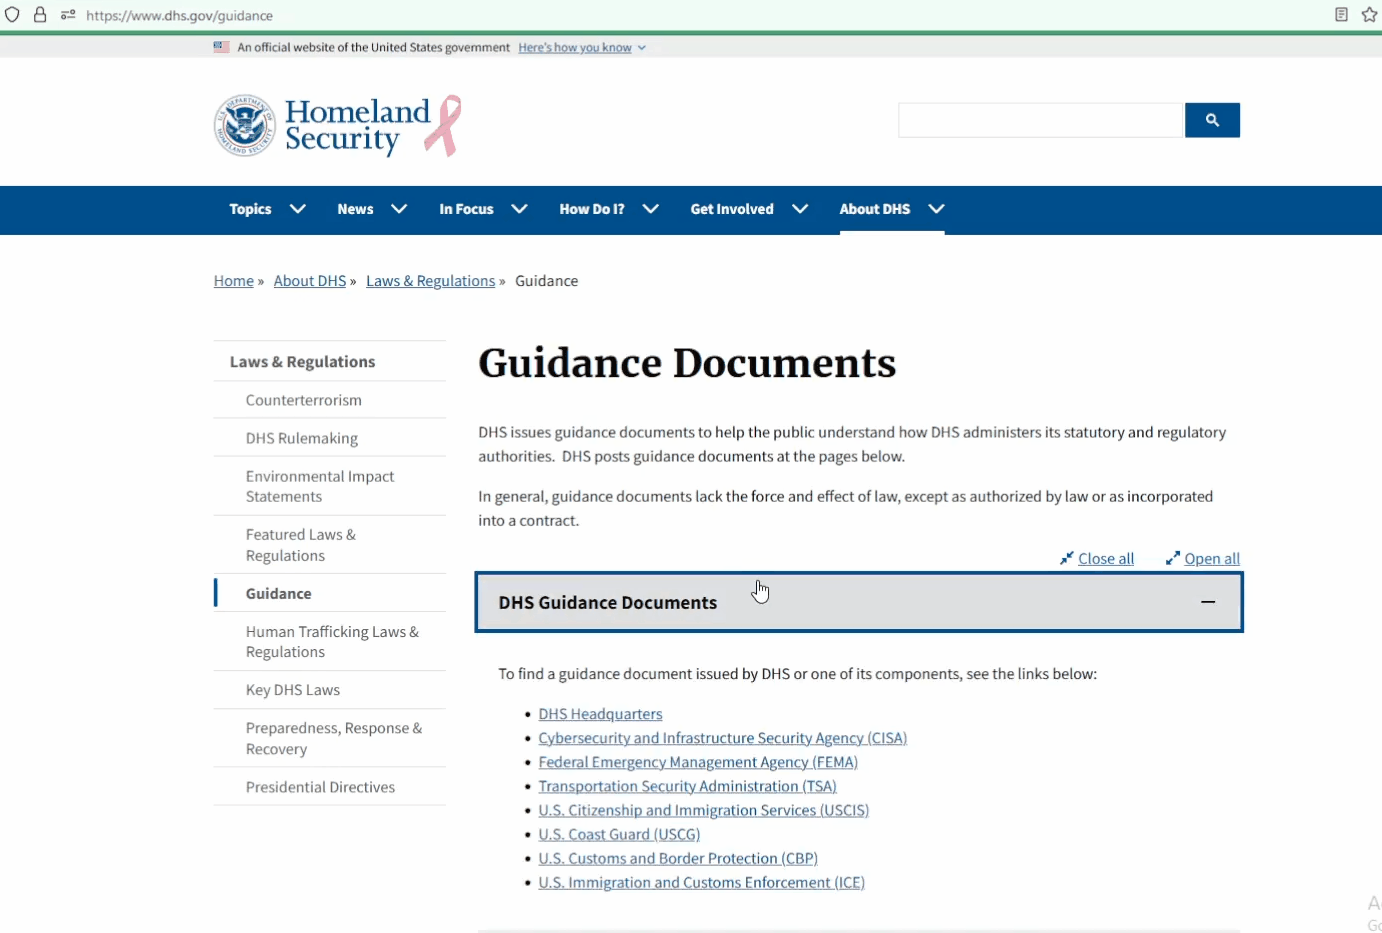This screenshot has height=933, width=1382.
Task: Open the About DHS navigation item
Action: point(875,209)
